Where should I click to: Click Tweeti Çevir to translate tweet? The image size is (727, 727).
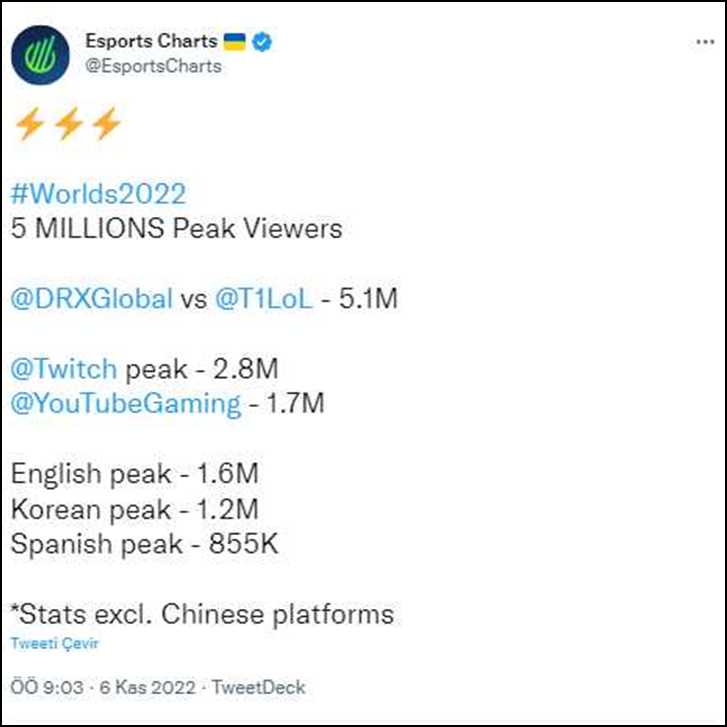(x=55, y=644)
